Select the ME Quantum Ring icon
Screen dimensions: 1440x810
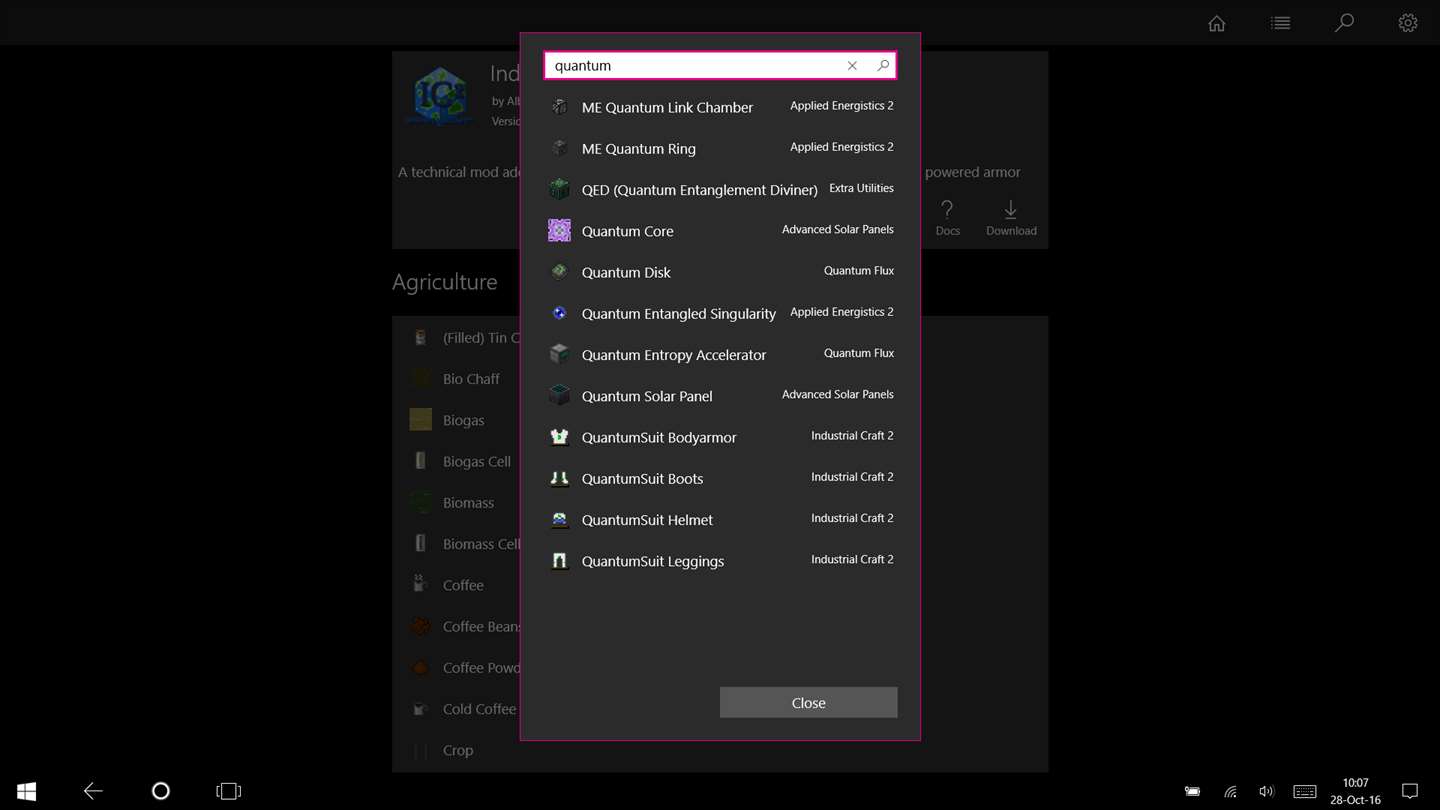coord(559,148)
